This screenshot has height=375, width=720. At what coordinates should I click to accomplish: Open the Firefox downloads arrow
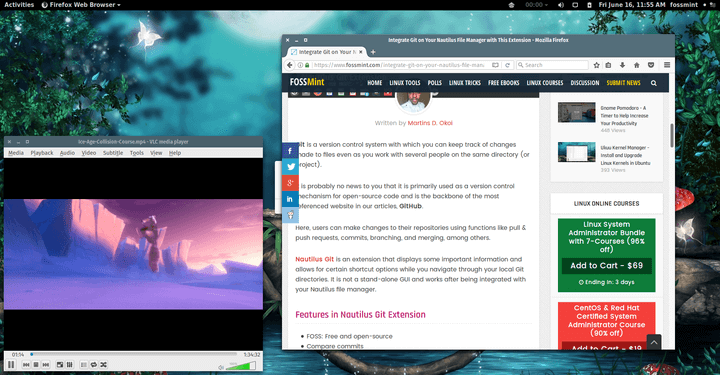623,65
